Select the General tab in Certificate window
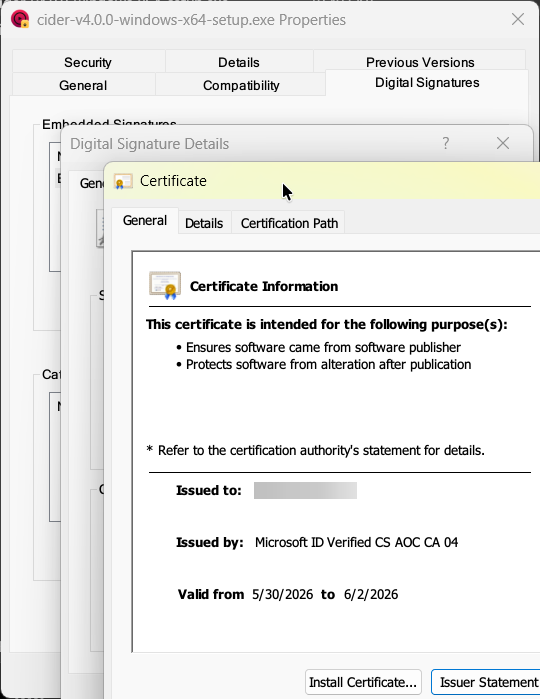This screenshot has height=699, width=540. (144, 221)
